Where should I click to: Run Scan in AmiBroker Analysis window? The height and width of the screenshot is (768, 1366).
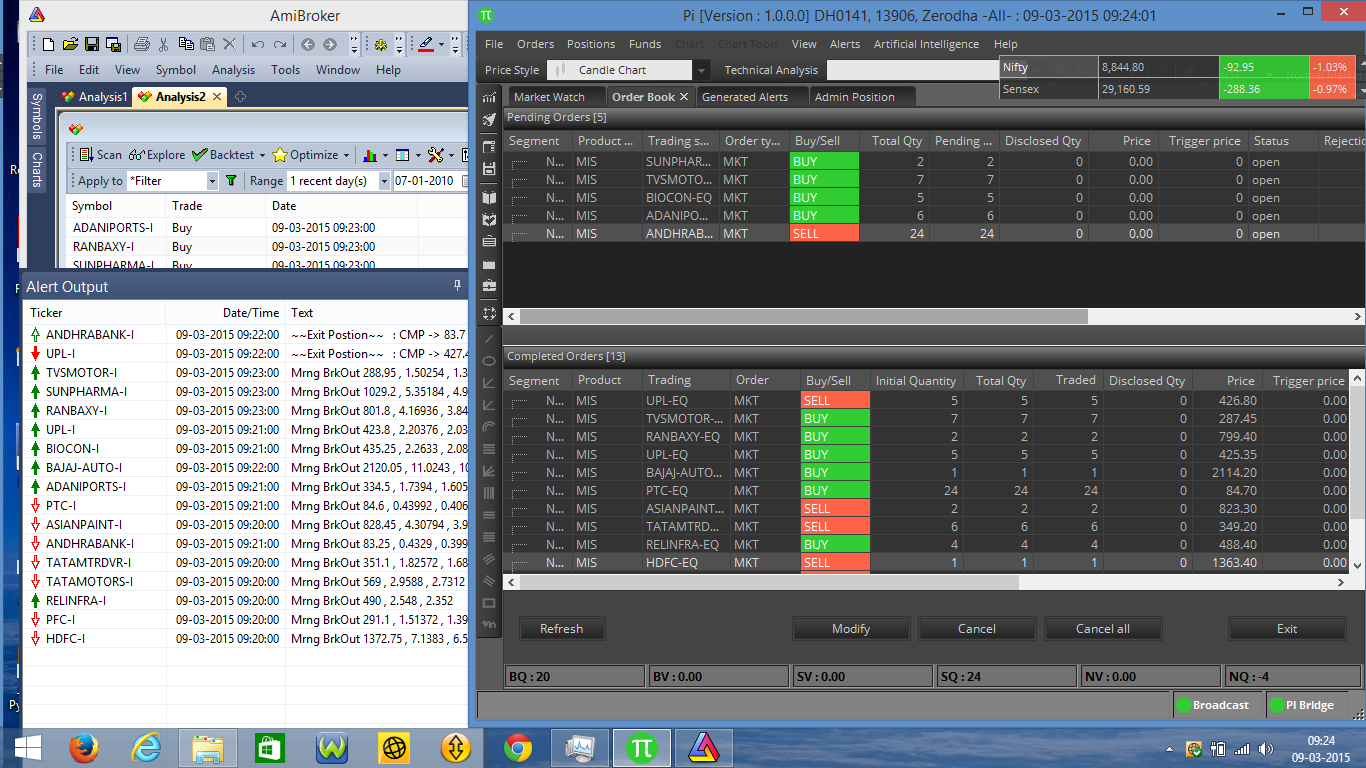tap(100, 155)
